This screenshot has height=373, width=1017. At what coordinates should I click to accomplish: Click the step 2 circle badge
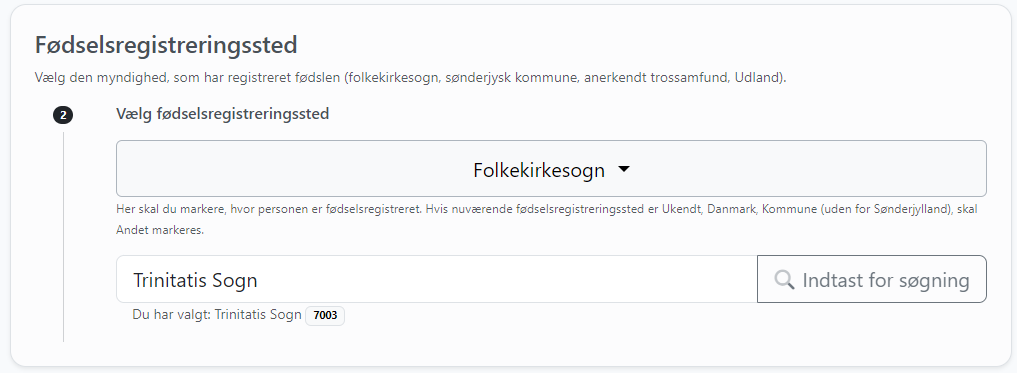[x=63, y=115]
